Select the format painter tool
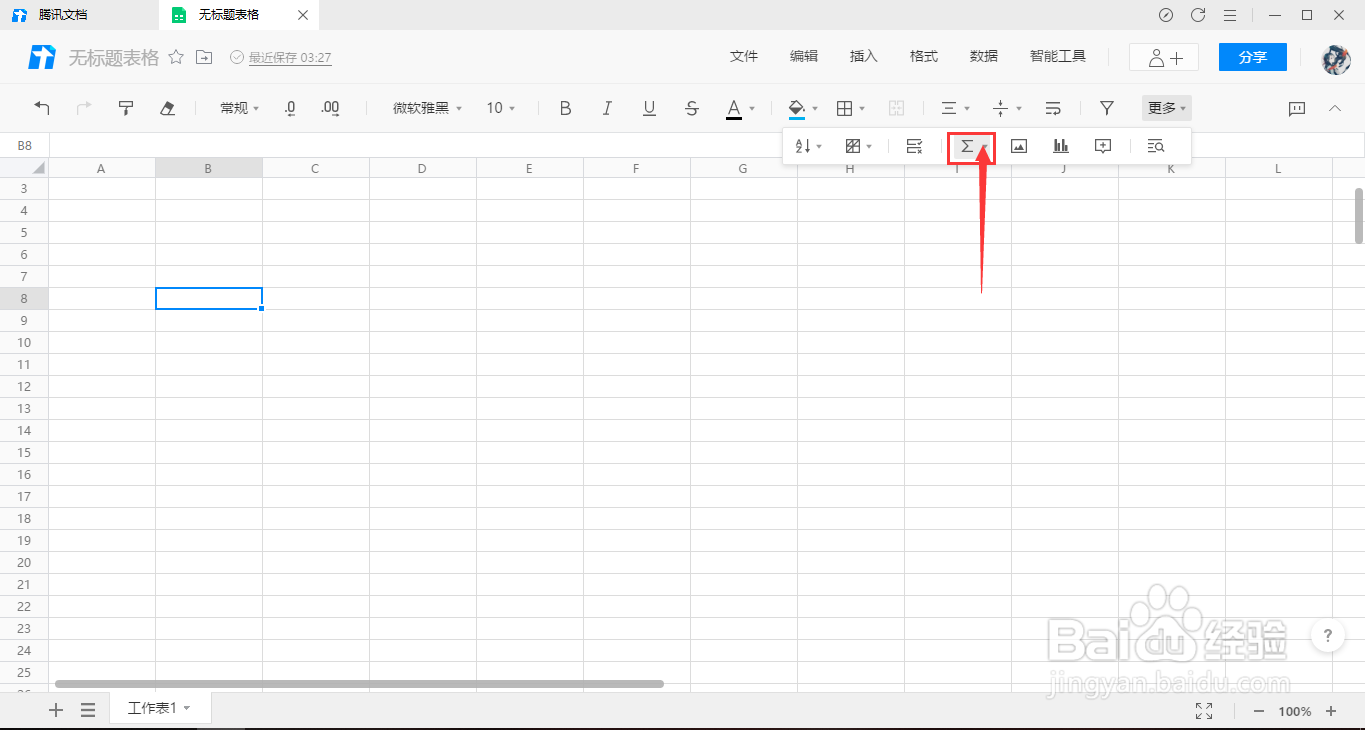1365x730 pixels. pyautogui.click(x=126, y=108)
